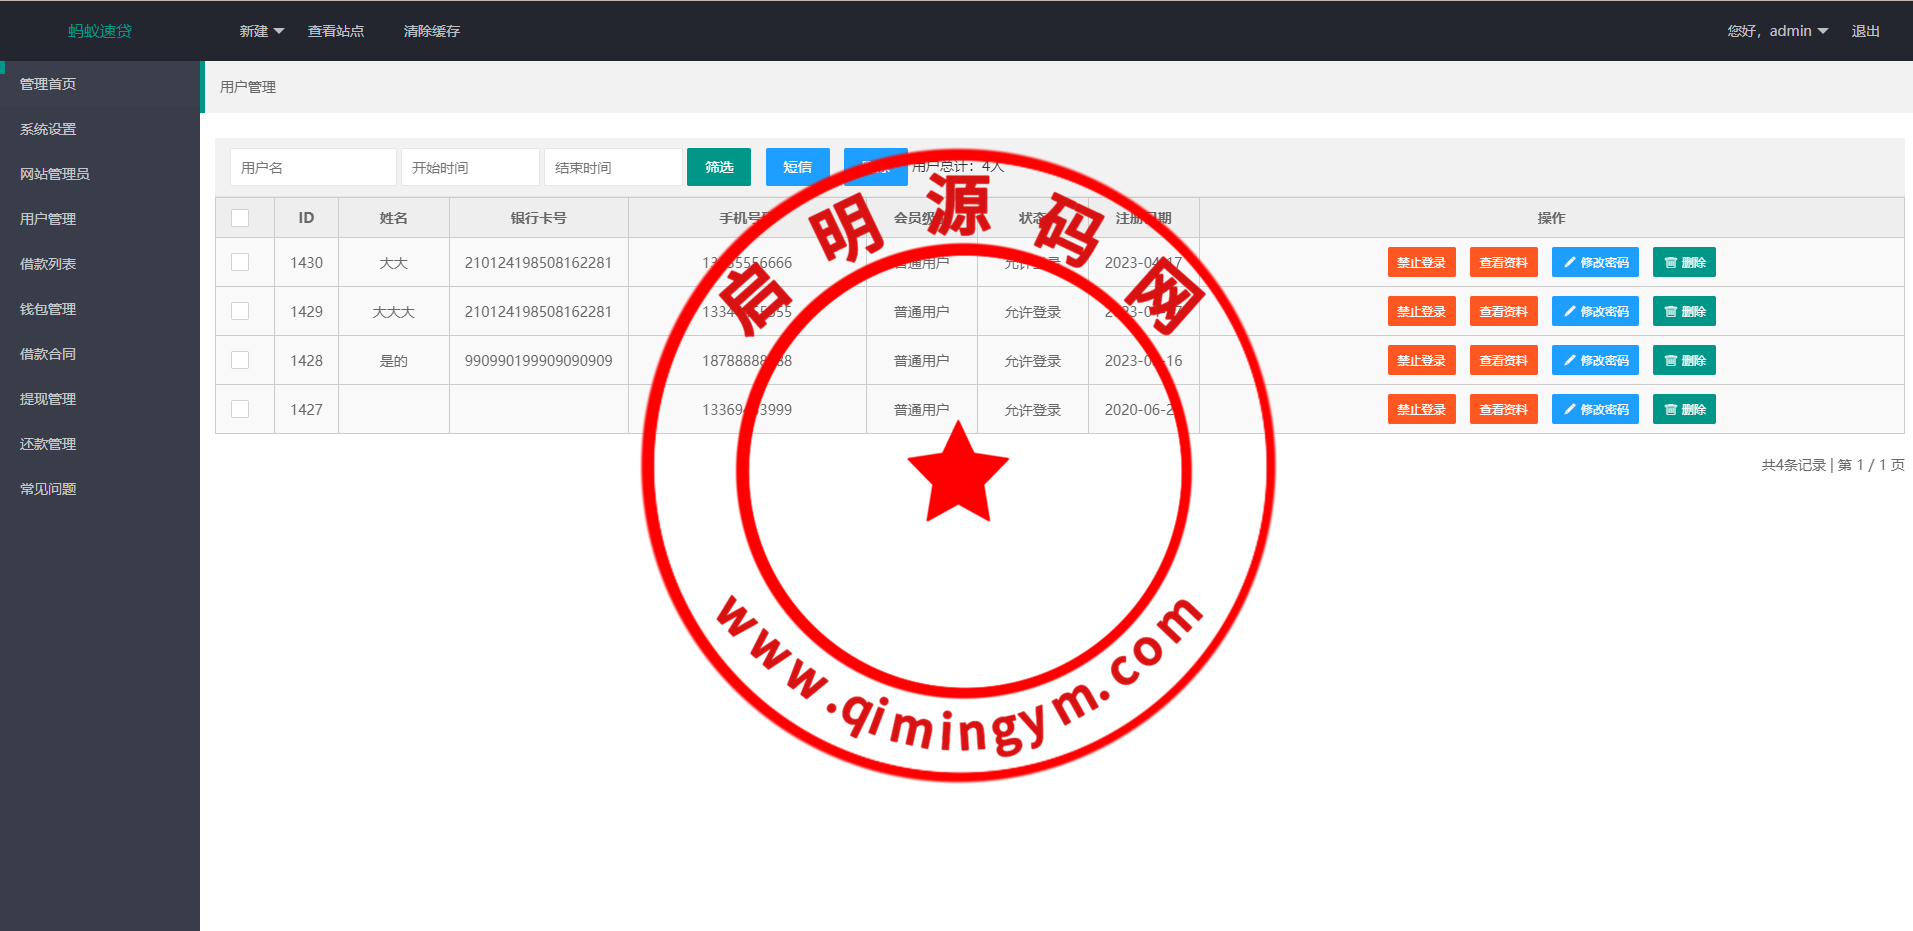1913x931 pixels.
Task: Click the pencil edit-password icon for user 1427
Action: (x=1570, y=410)
